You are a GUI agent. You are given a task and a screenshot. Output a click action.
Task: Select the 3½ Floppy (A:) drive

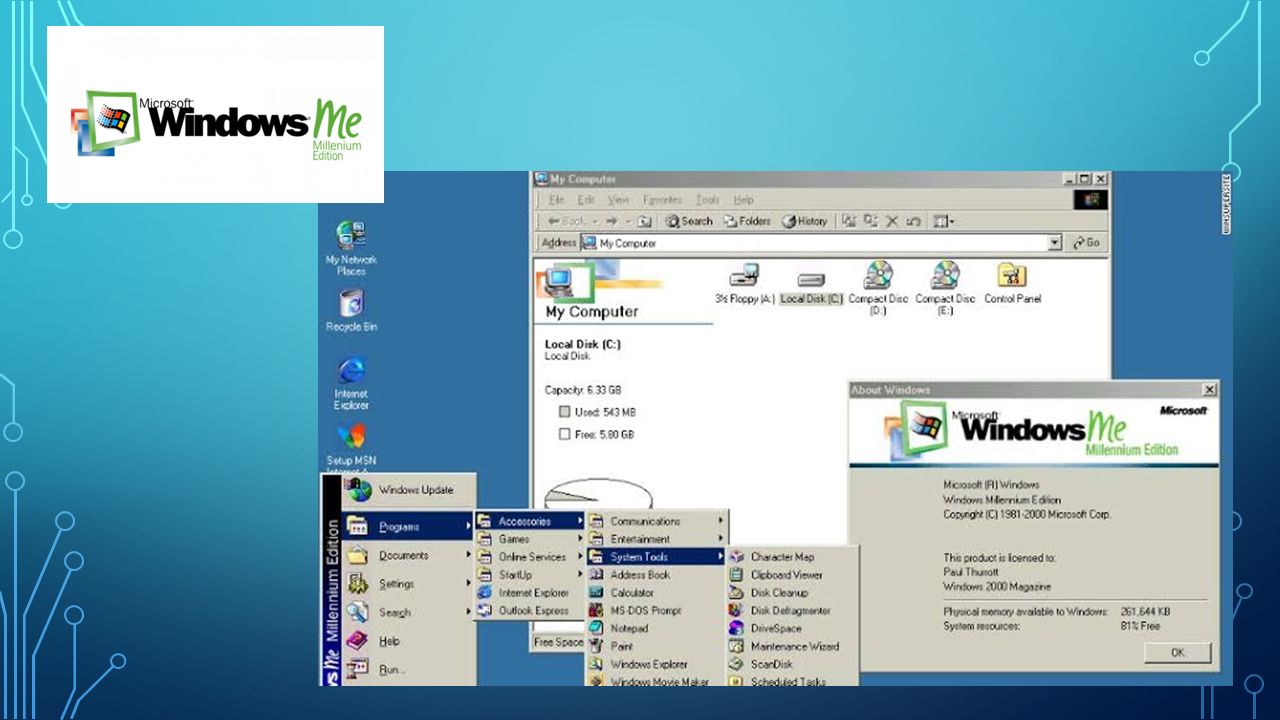pyautogui.click(x=745, y=283)
